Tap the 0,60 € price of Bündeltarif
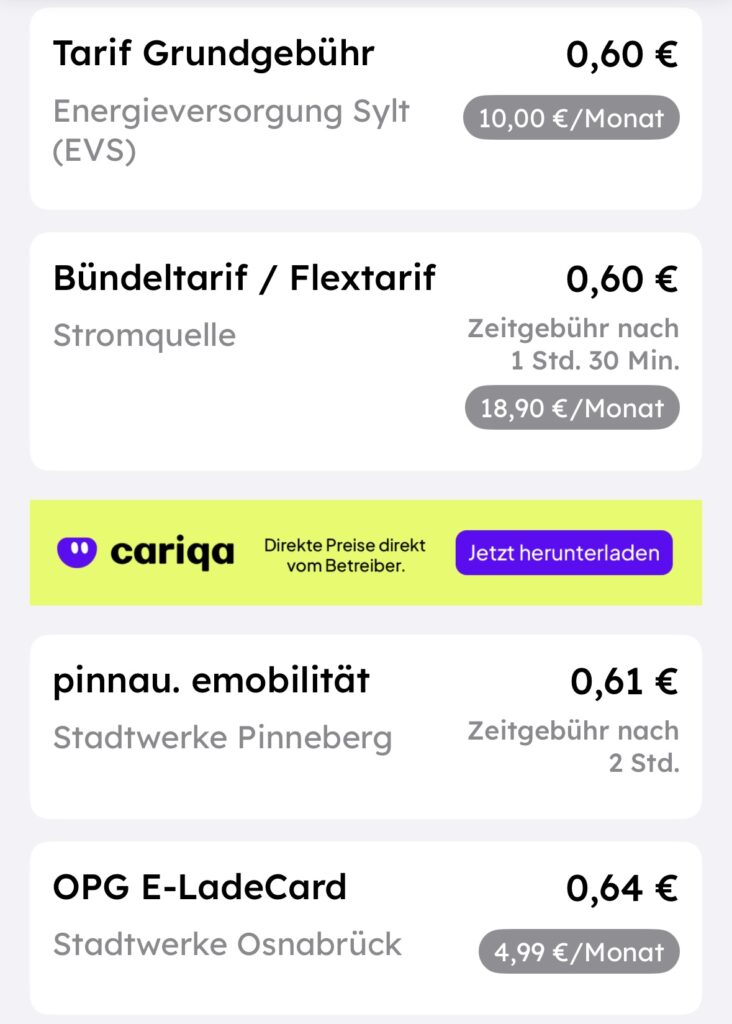 coord(622,279)
